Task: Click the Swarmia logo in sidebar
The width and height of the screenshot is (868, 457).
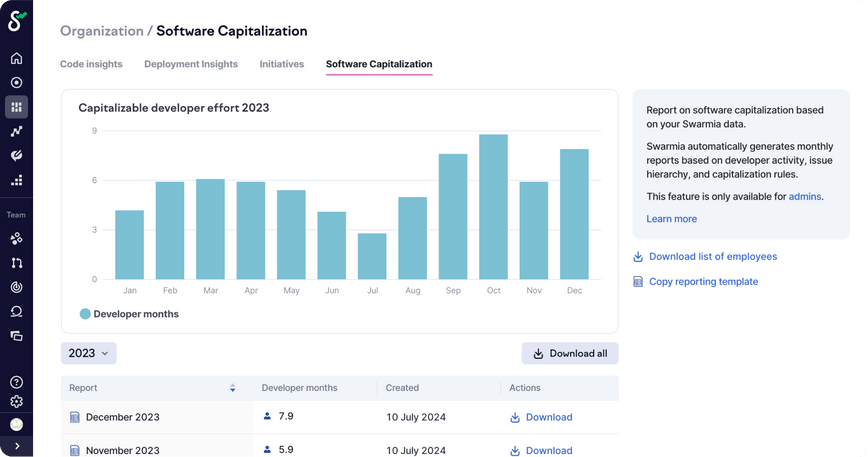Action: pyautogui.click(x=17, y=21)
